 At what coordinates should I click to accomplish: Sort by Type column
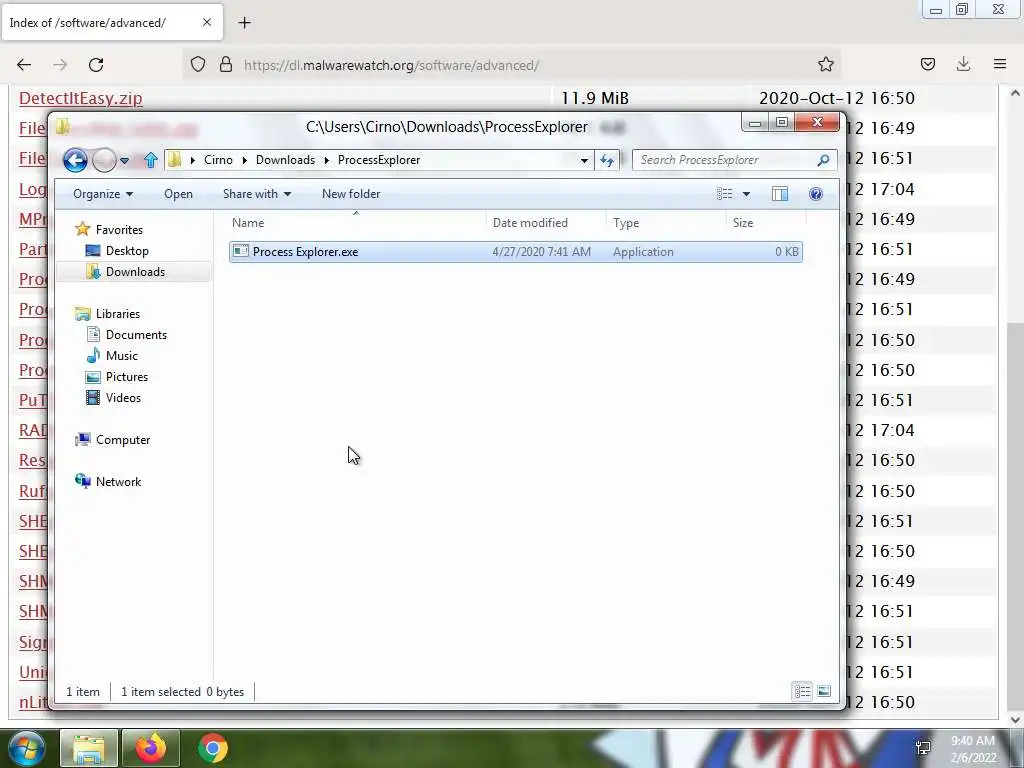click(665, 223)
